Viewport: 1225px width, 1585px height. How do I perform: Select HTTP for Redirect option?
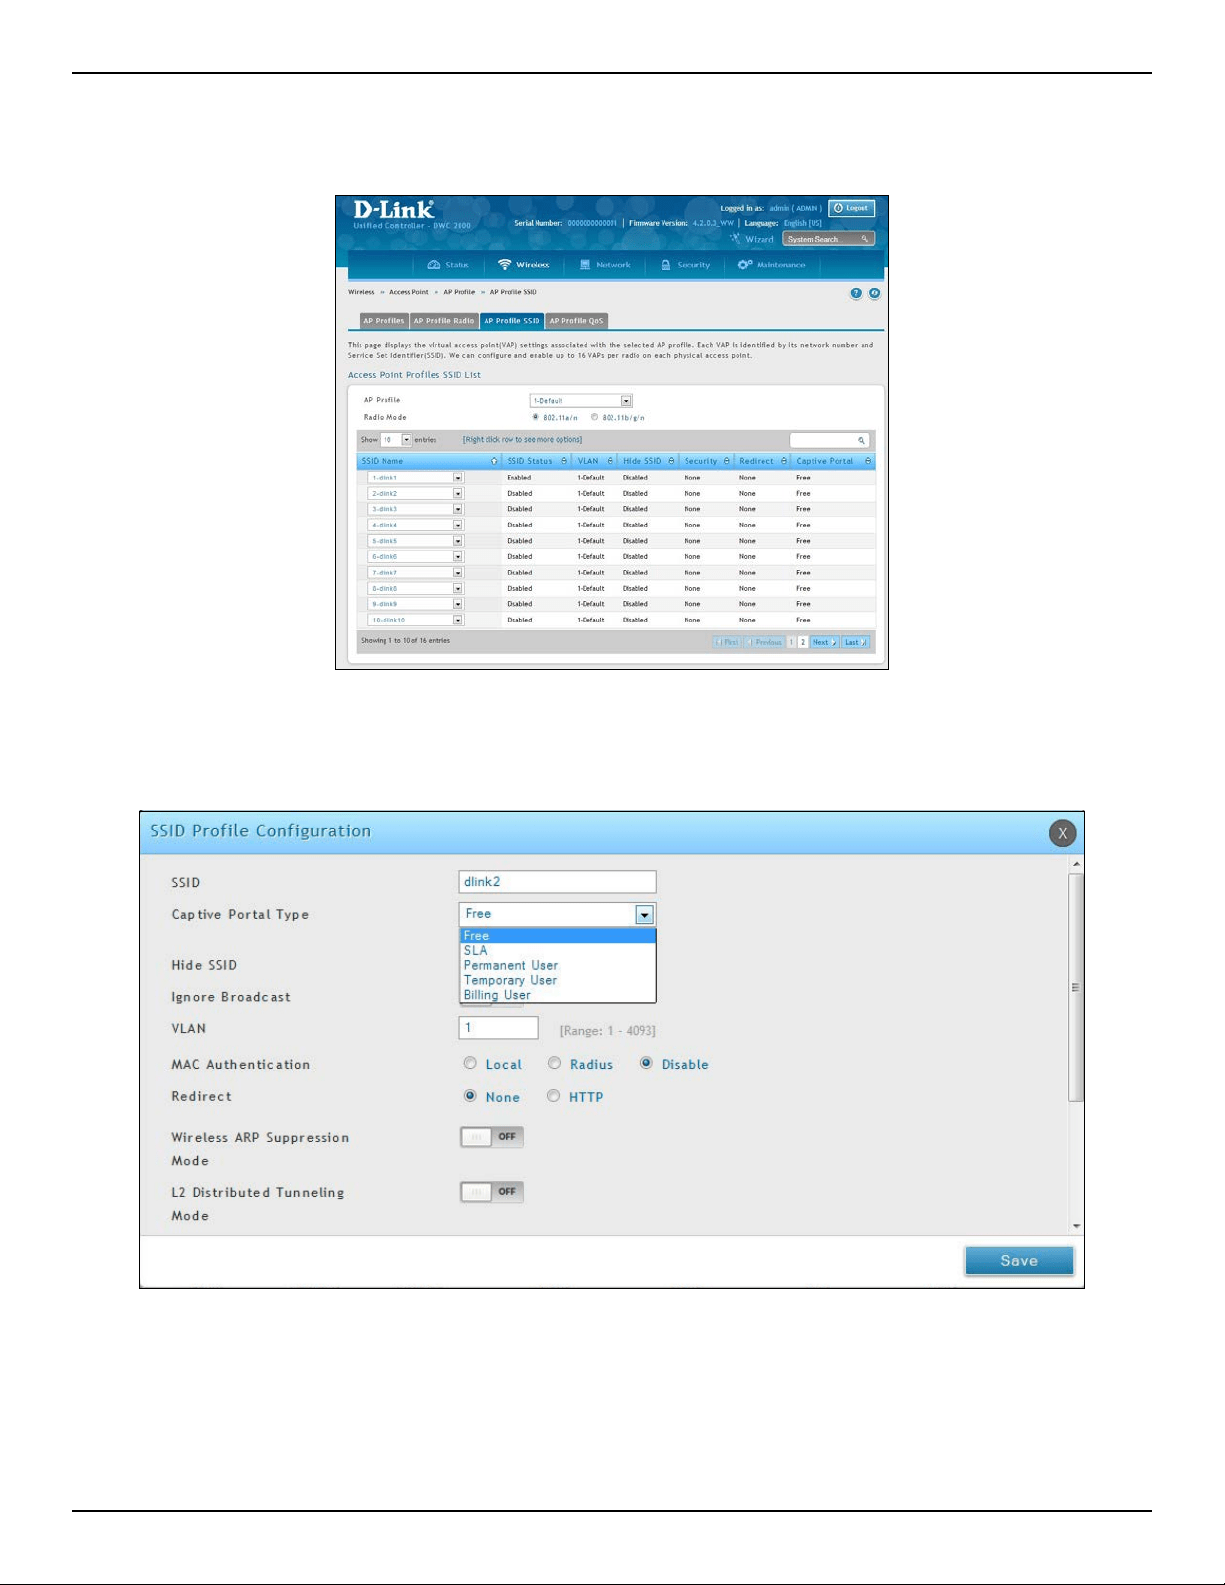(553, 1097)
